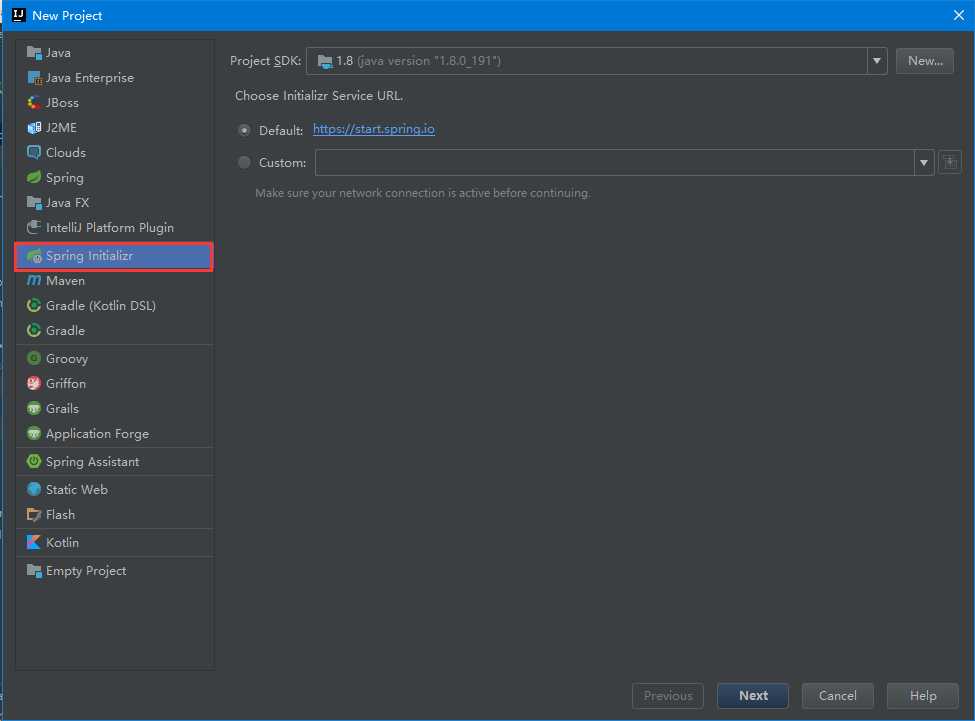Image resolution: width=975 pixels, height=721 pixels.
Task: Pick the IntelliJ Platform Plugin icon
Action: [x=34, y=227]
